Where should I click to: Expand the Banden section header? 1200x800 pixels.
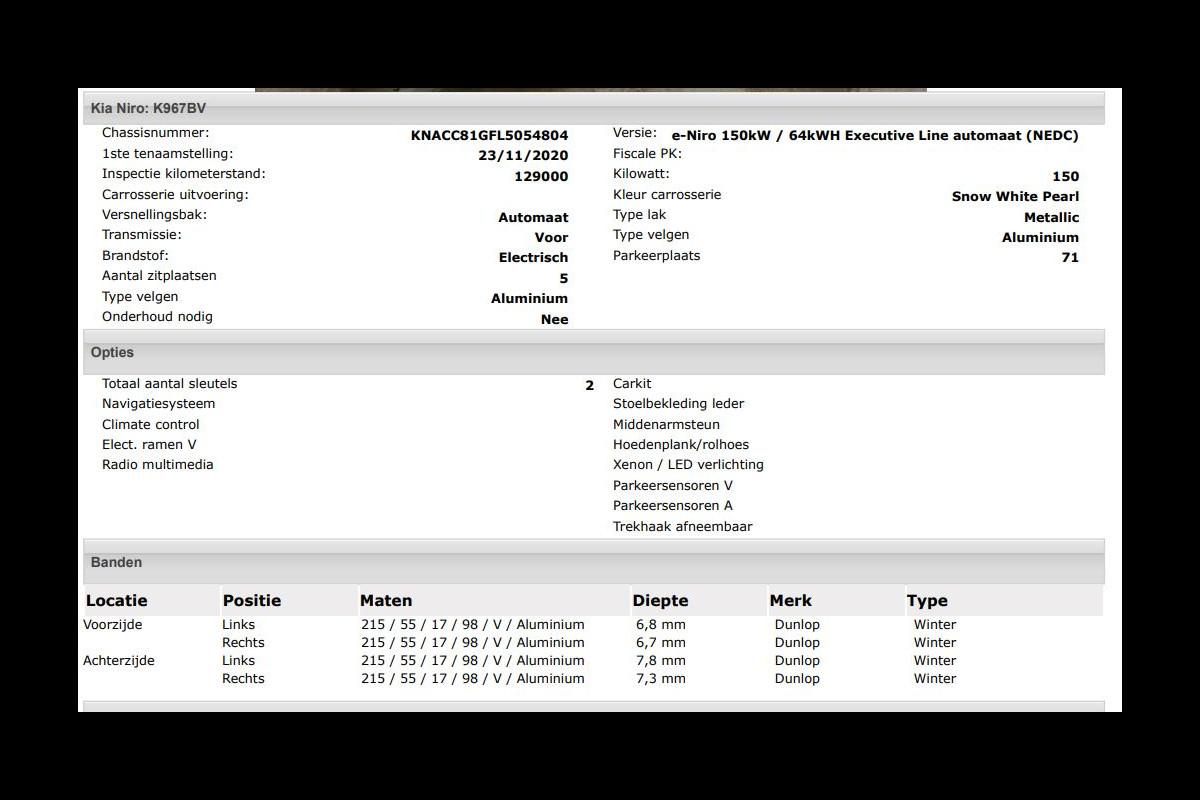click(x=116, y=563)
